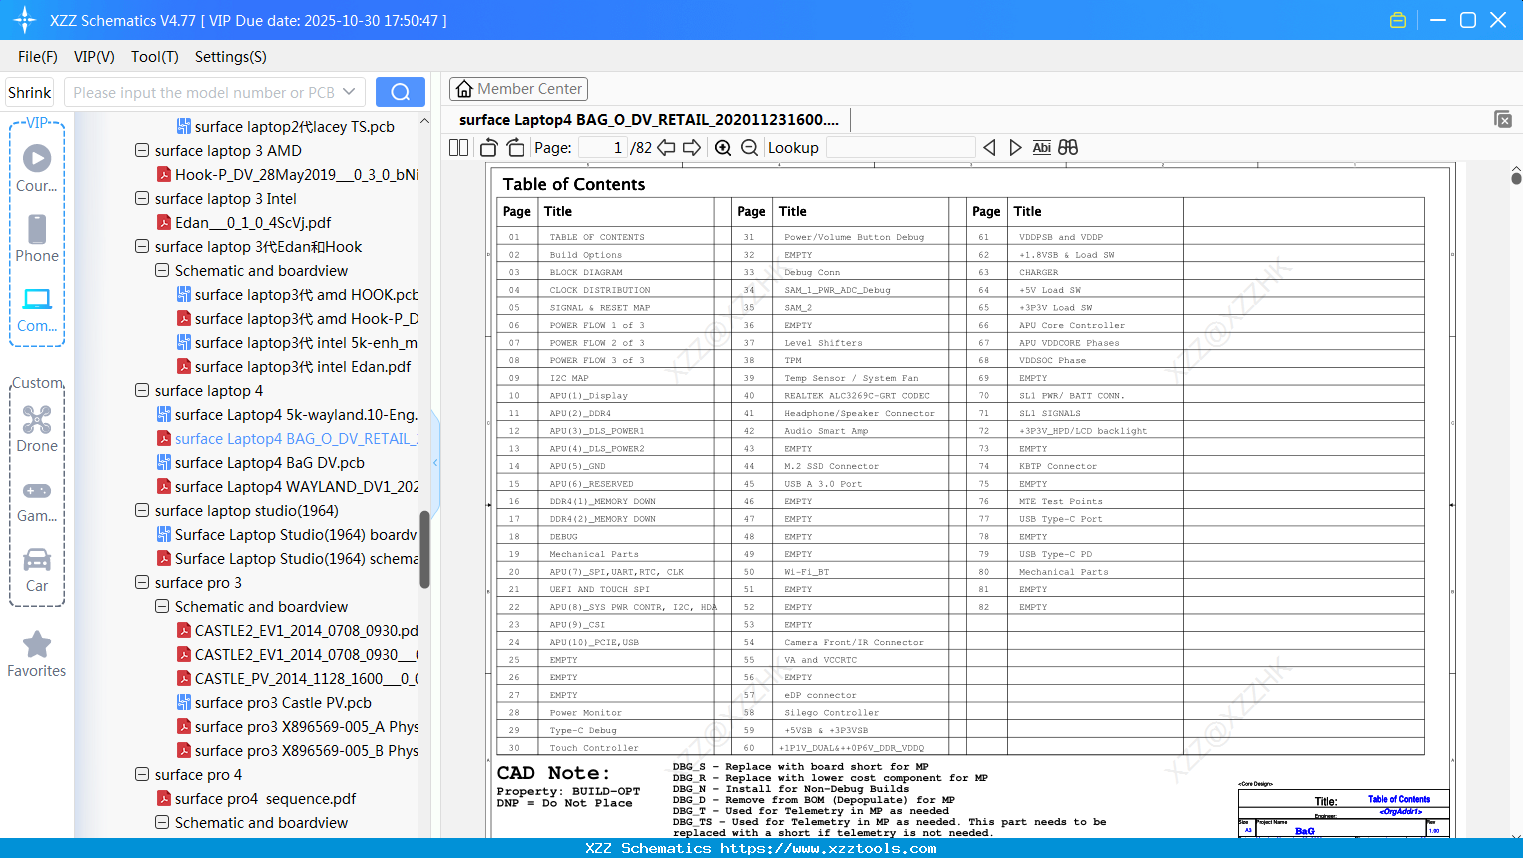Image resolution: width=1523 pixels, height=858 pixels.
Task: Click the binoculars search icon
Action: (1068, 147)
